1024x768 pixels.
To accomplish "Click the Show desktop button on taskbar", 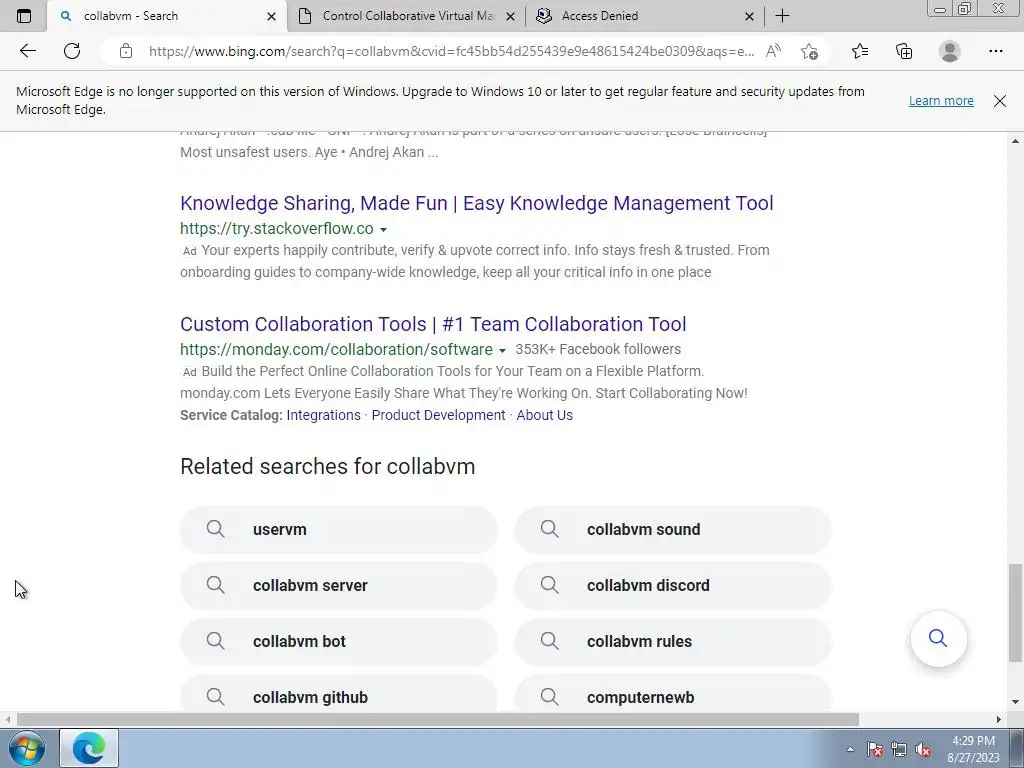I will [1017, 748].
